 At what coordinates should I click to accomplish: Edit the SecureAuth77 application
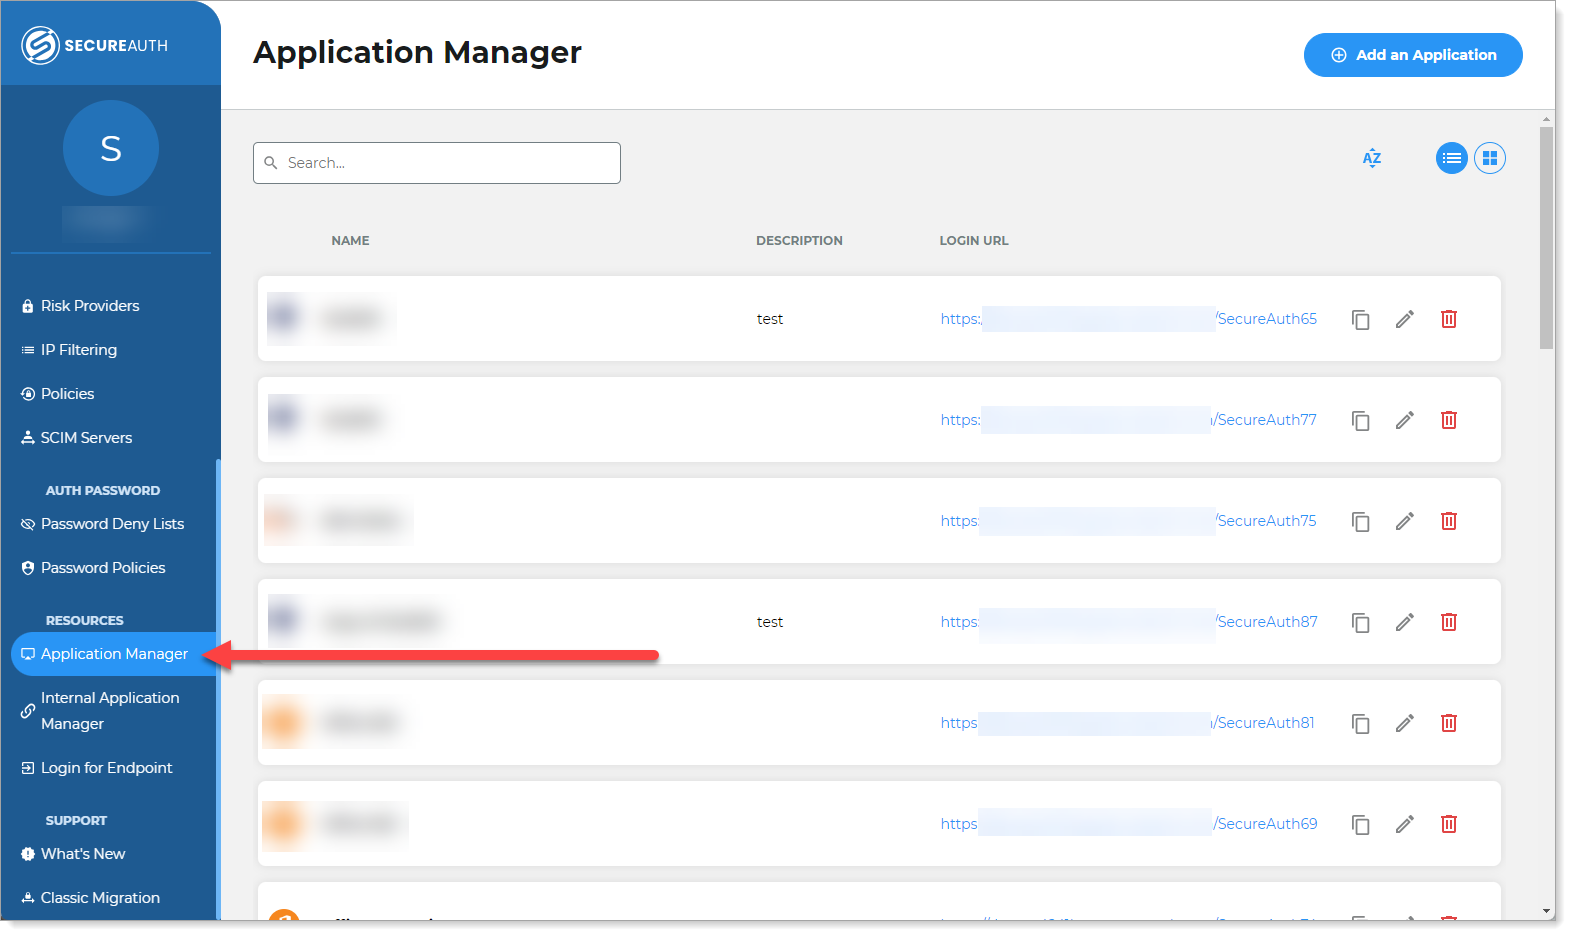tap(1405, 420)
